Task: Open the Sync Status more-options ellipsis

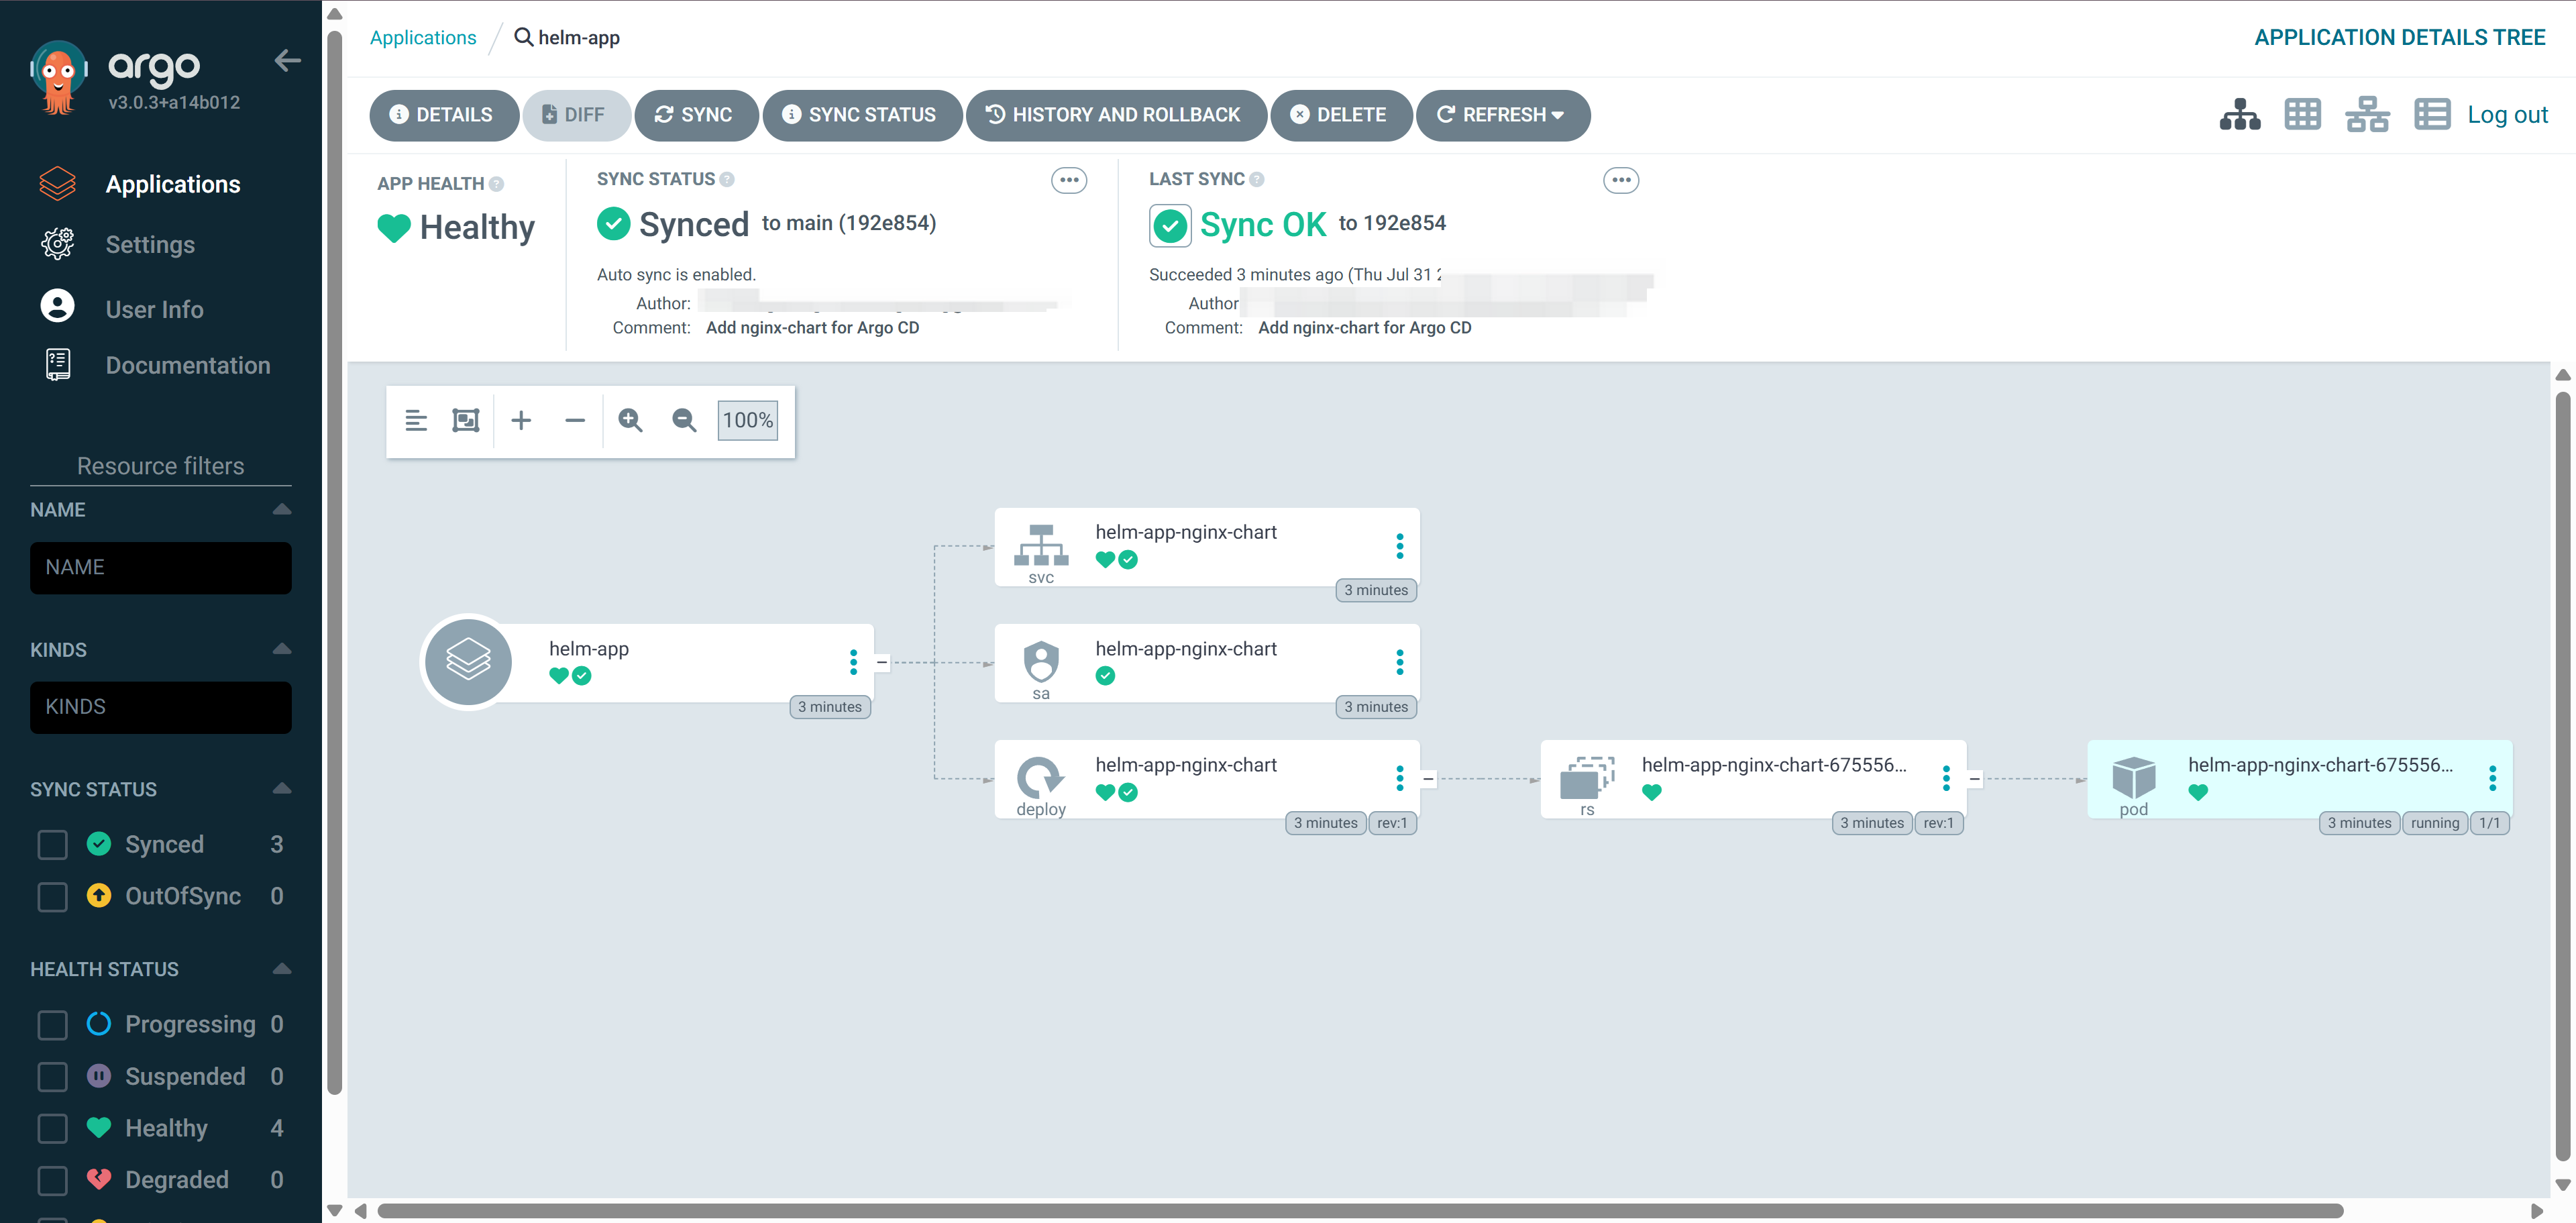Action: 1069,181
